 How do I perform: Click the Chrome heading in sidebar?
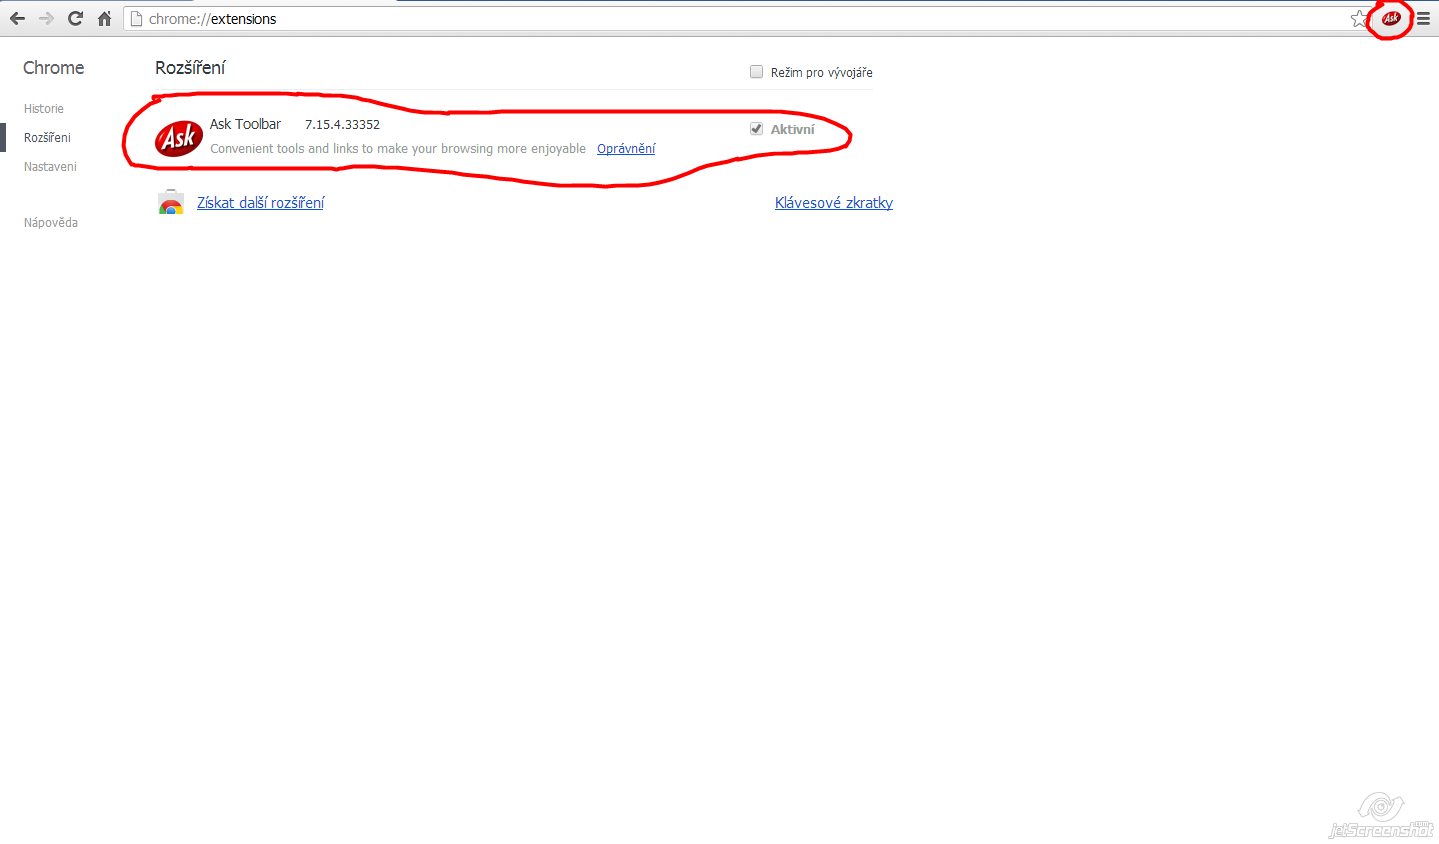tap(54, 68)
